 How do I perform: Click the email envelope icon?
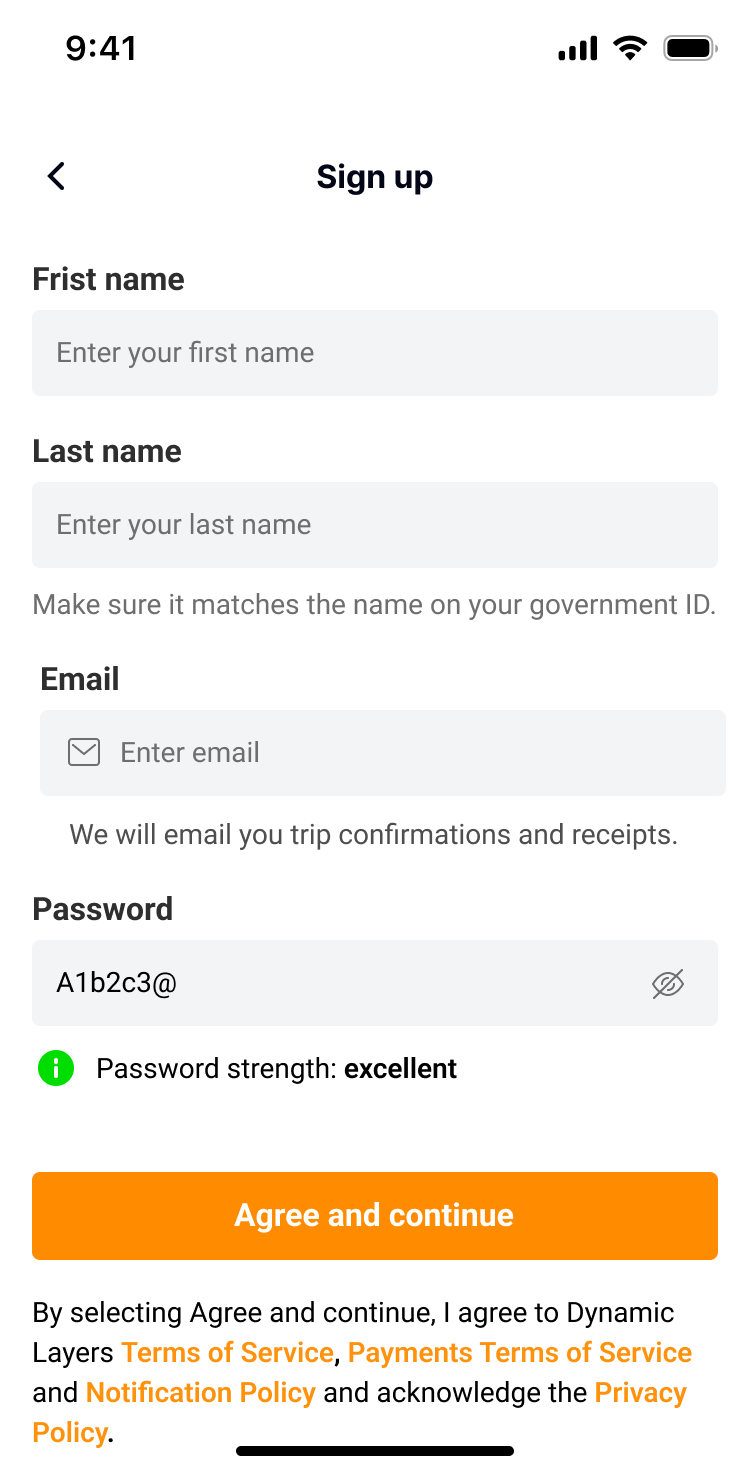tap(84, 752)
